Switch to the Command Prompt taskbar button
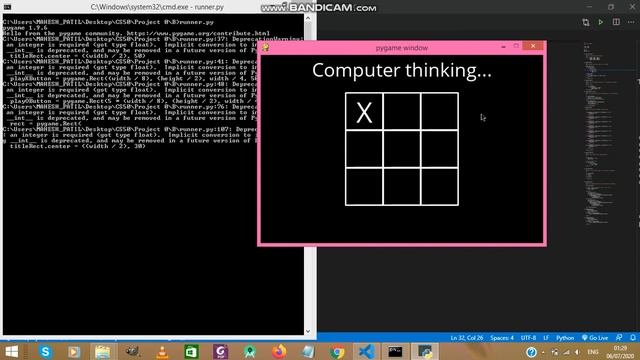640x360 pixels. click(x=395, y=351)
